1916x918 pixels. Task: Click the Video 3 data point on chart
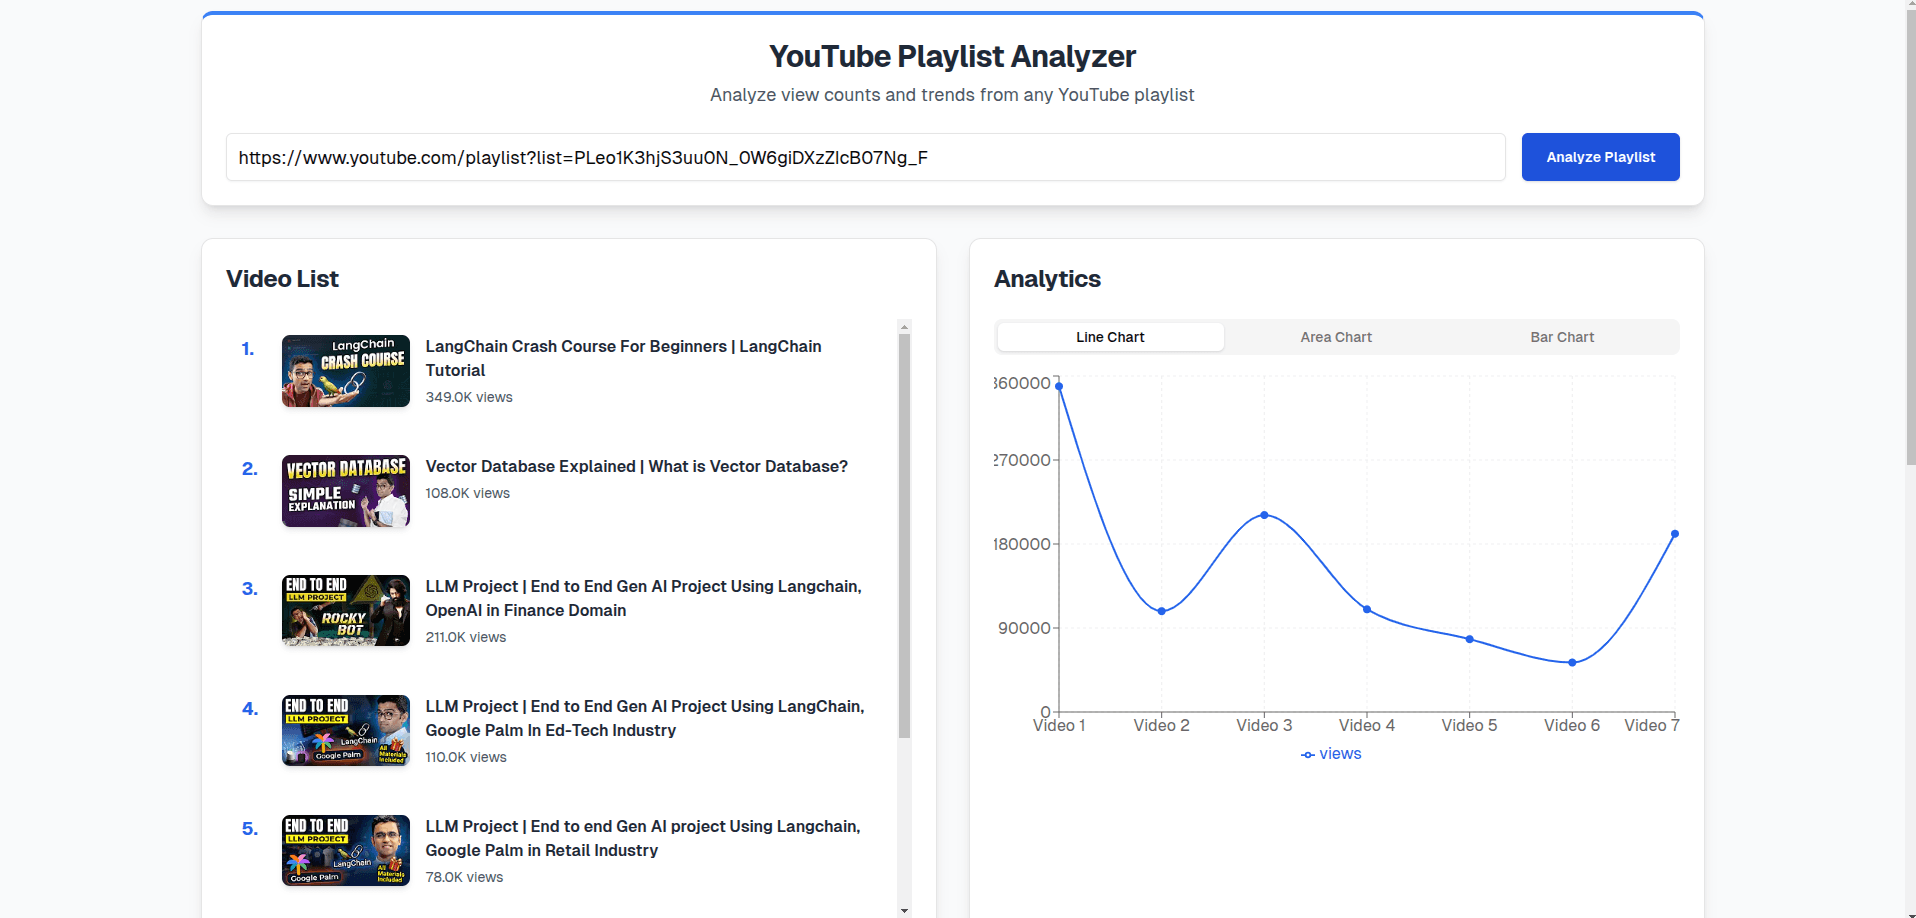(x=1264, y=515)
